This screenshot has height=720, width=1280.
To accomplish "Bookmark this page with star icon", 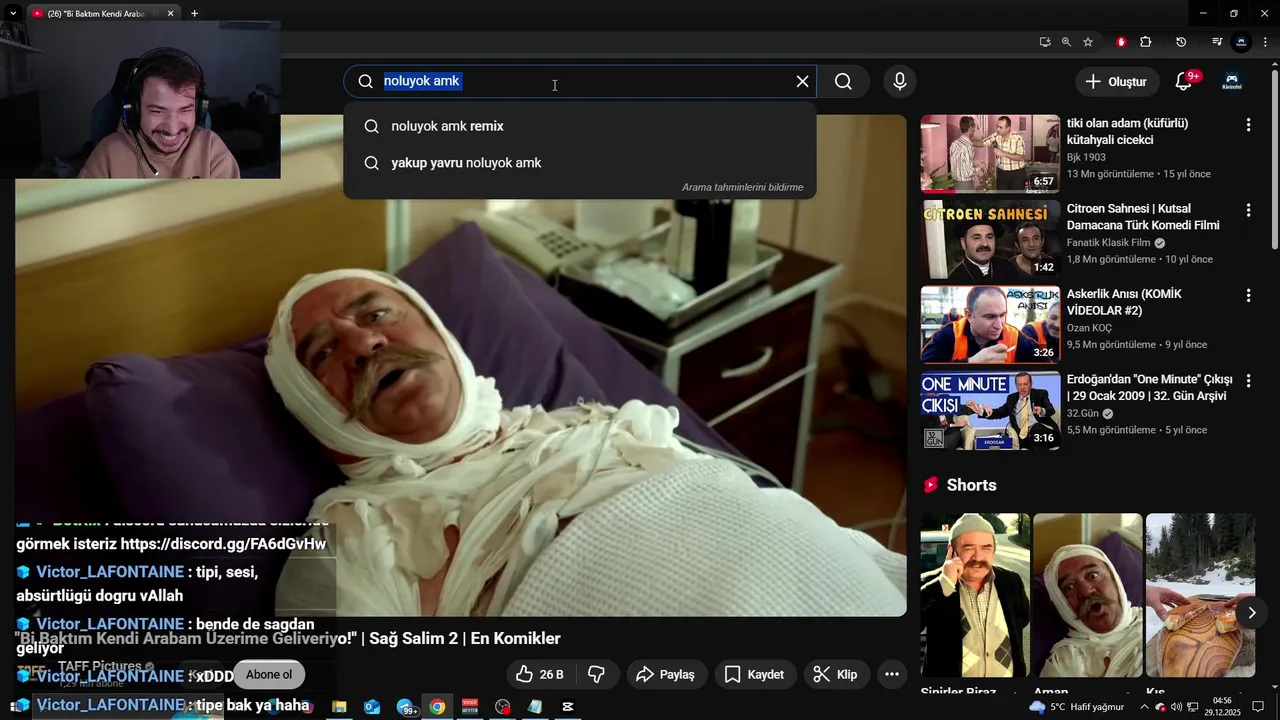I will click(x=1088, y=42).
